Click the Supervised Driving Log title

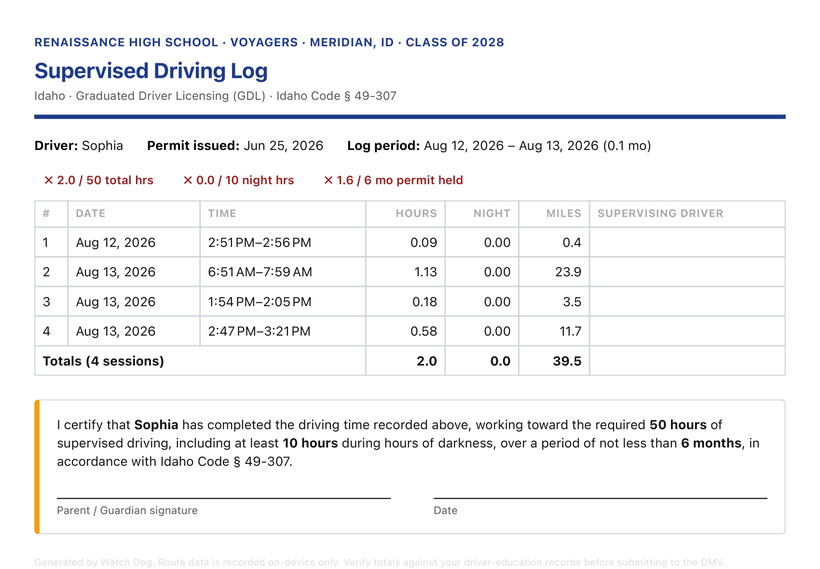[151, 71]
